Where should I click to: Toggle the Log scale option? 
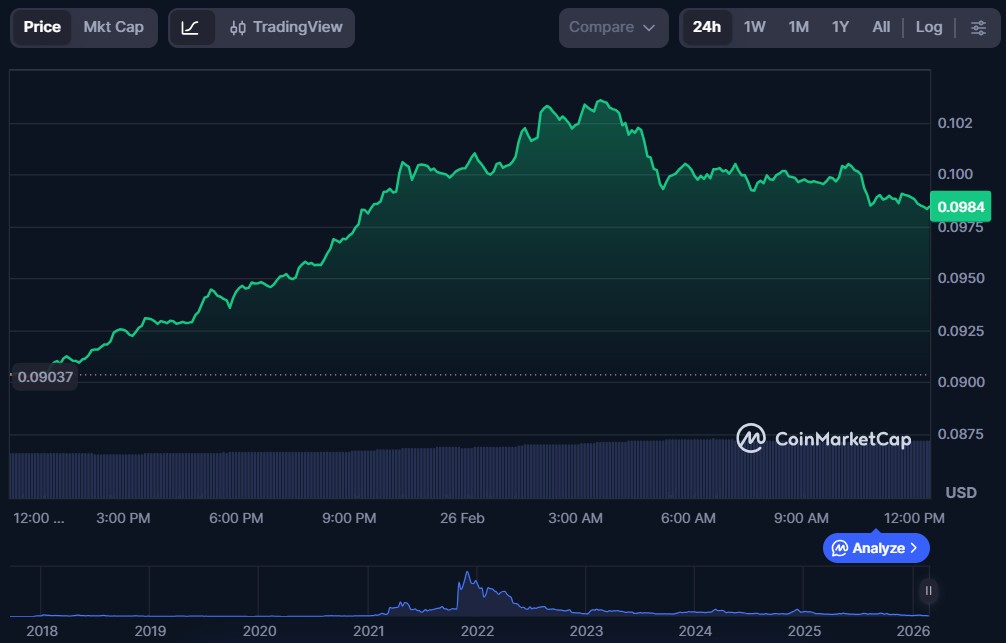929,27
